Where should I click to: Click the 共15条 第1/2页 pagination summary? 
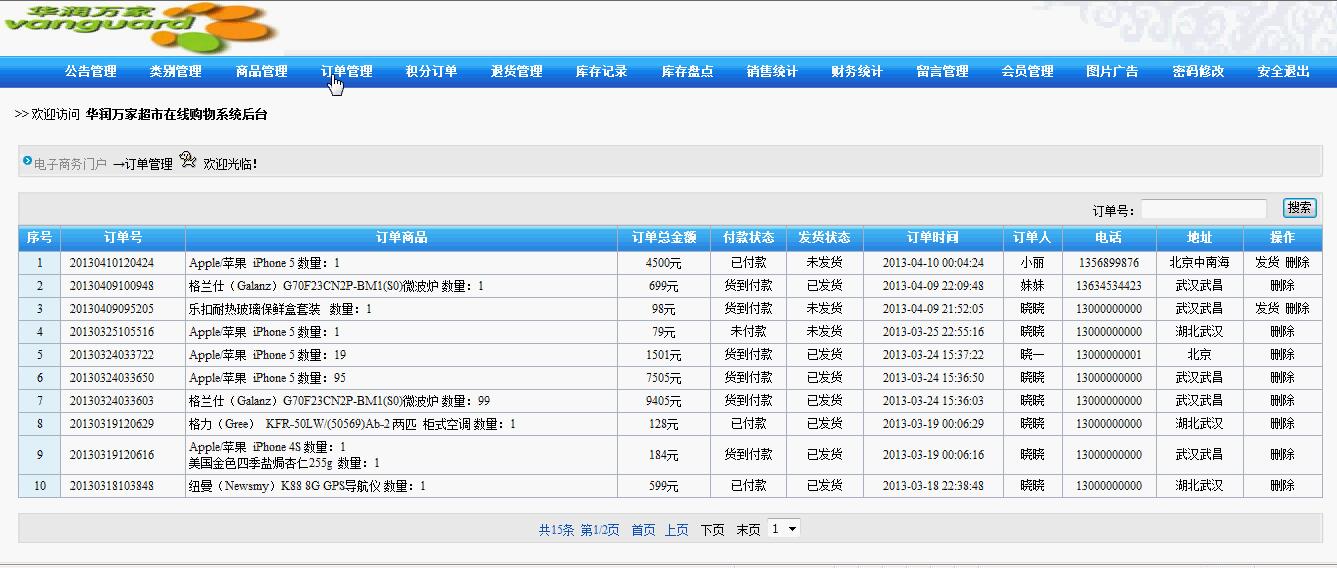click(x=579, y=530)
